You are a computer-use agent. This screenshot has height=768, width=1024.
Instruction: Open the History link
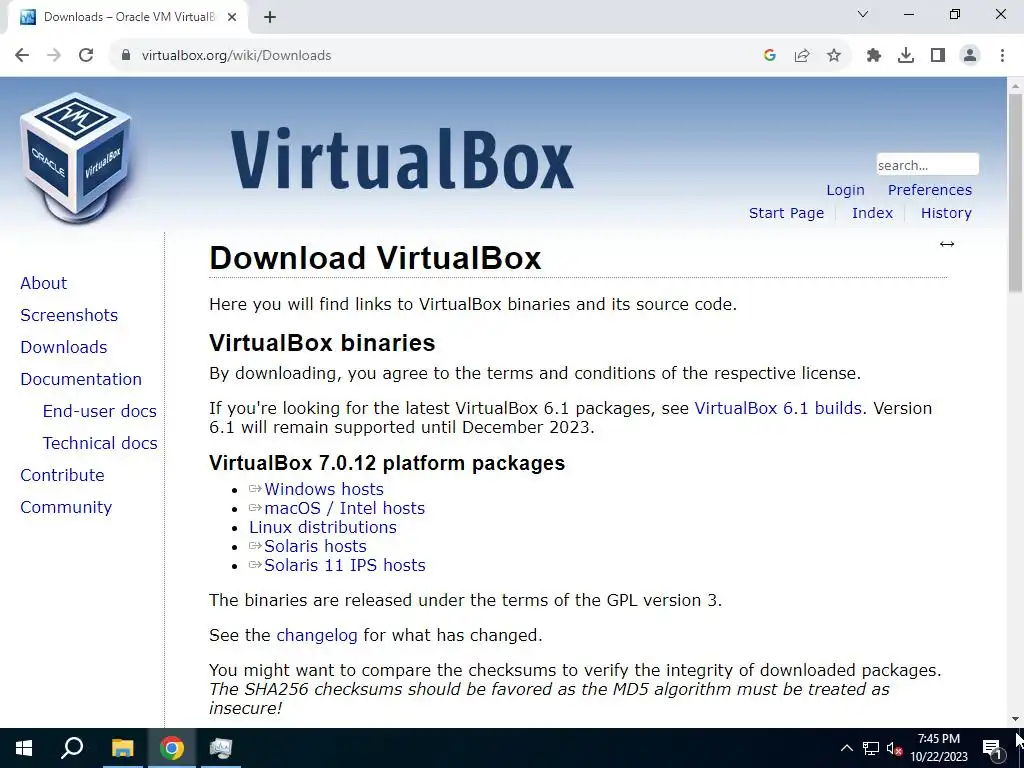946,213
